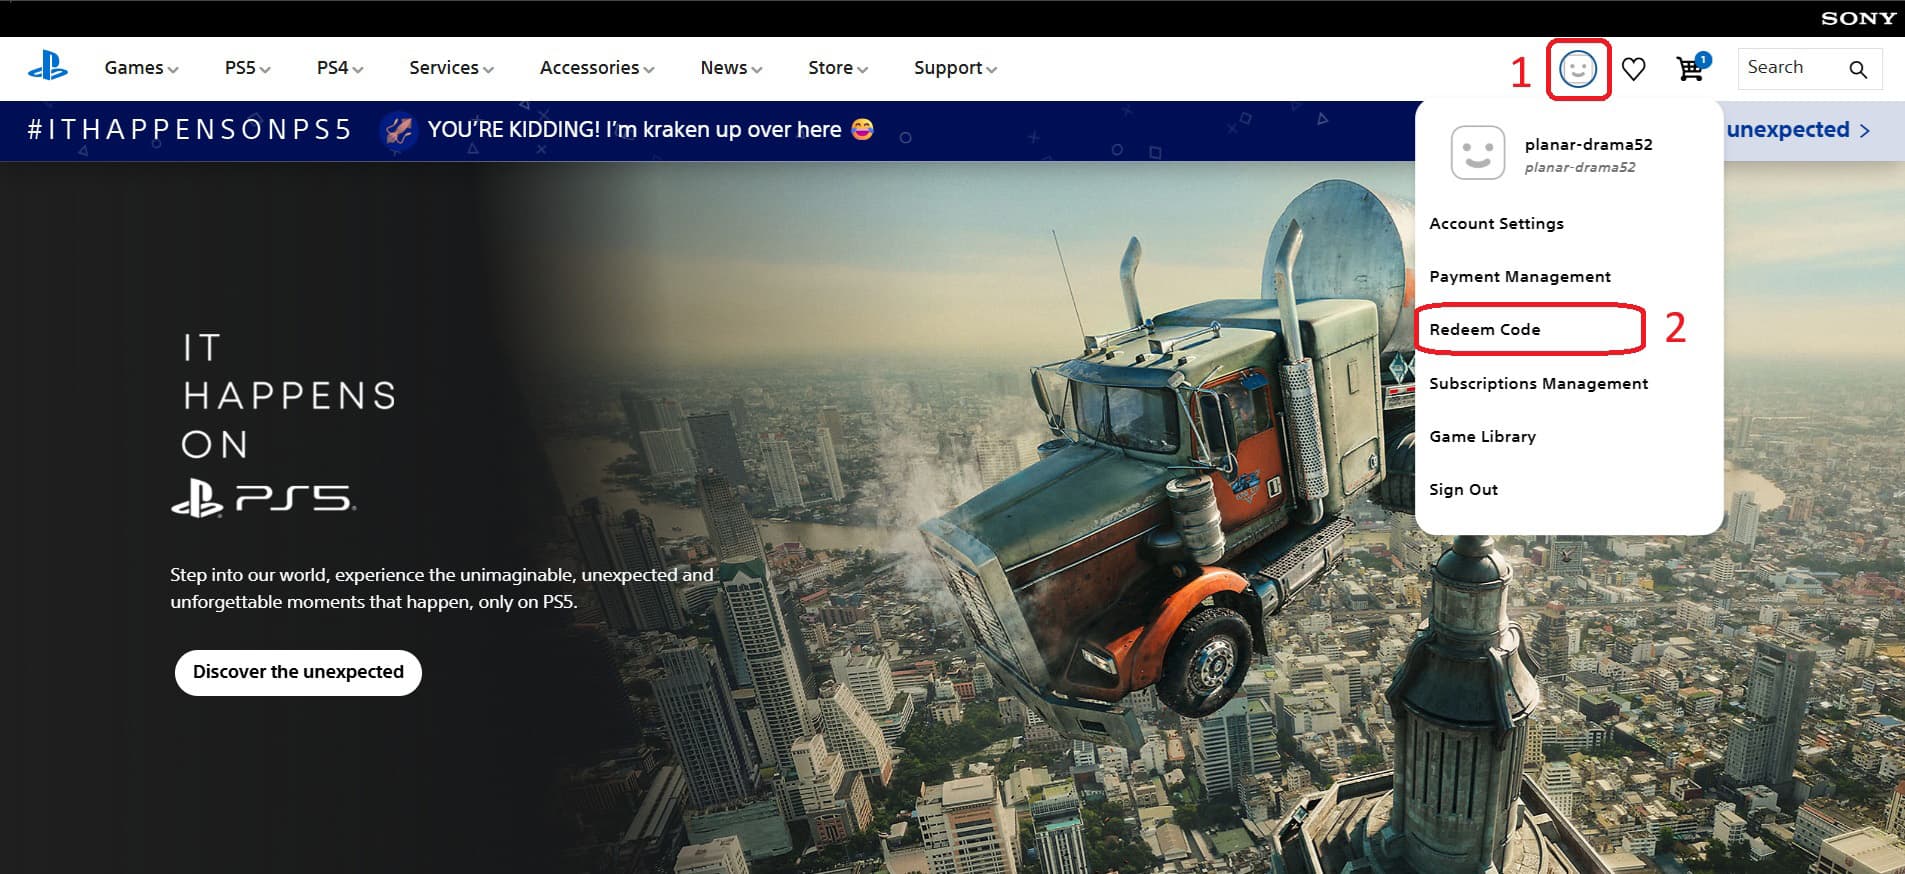
Task: Open the wishlist heart icon
Action: 1634,69
